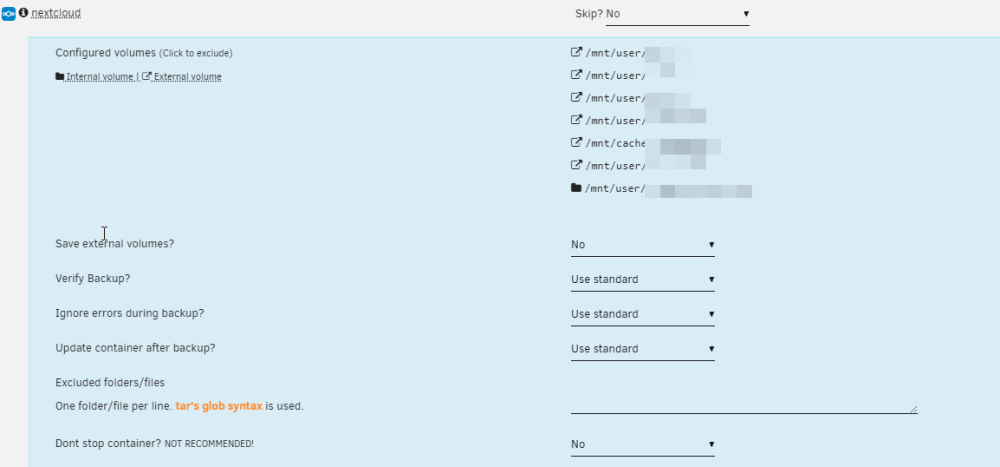Open the Verify Backup dropdown
Image resolution: width=1000 pixels, height=467 pixels.
643,279
